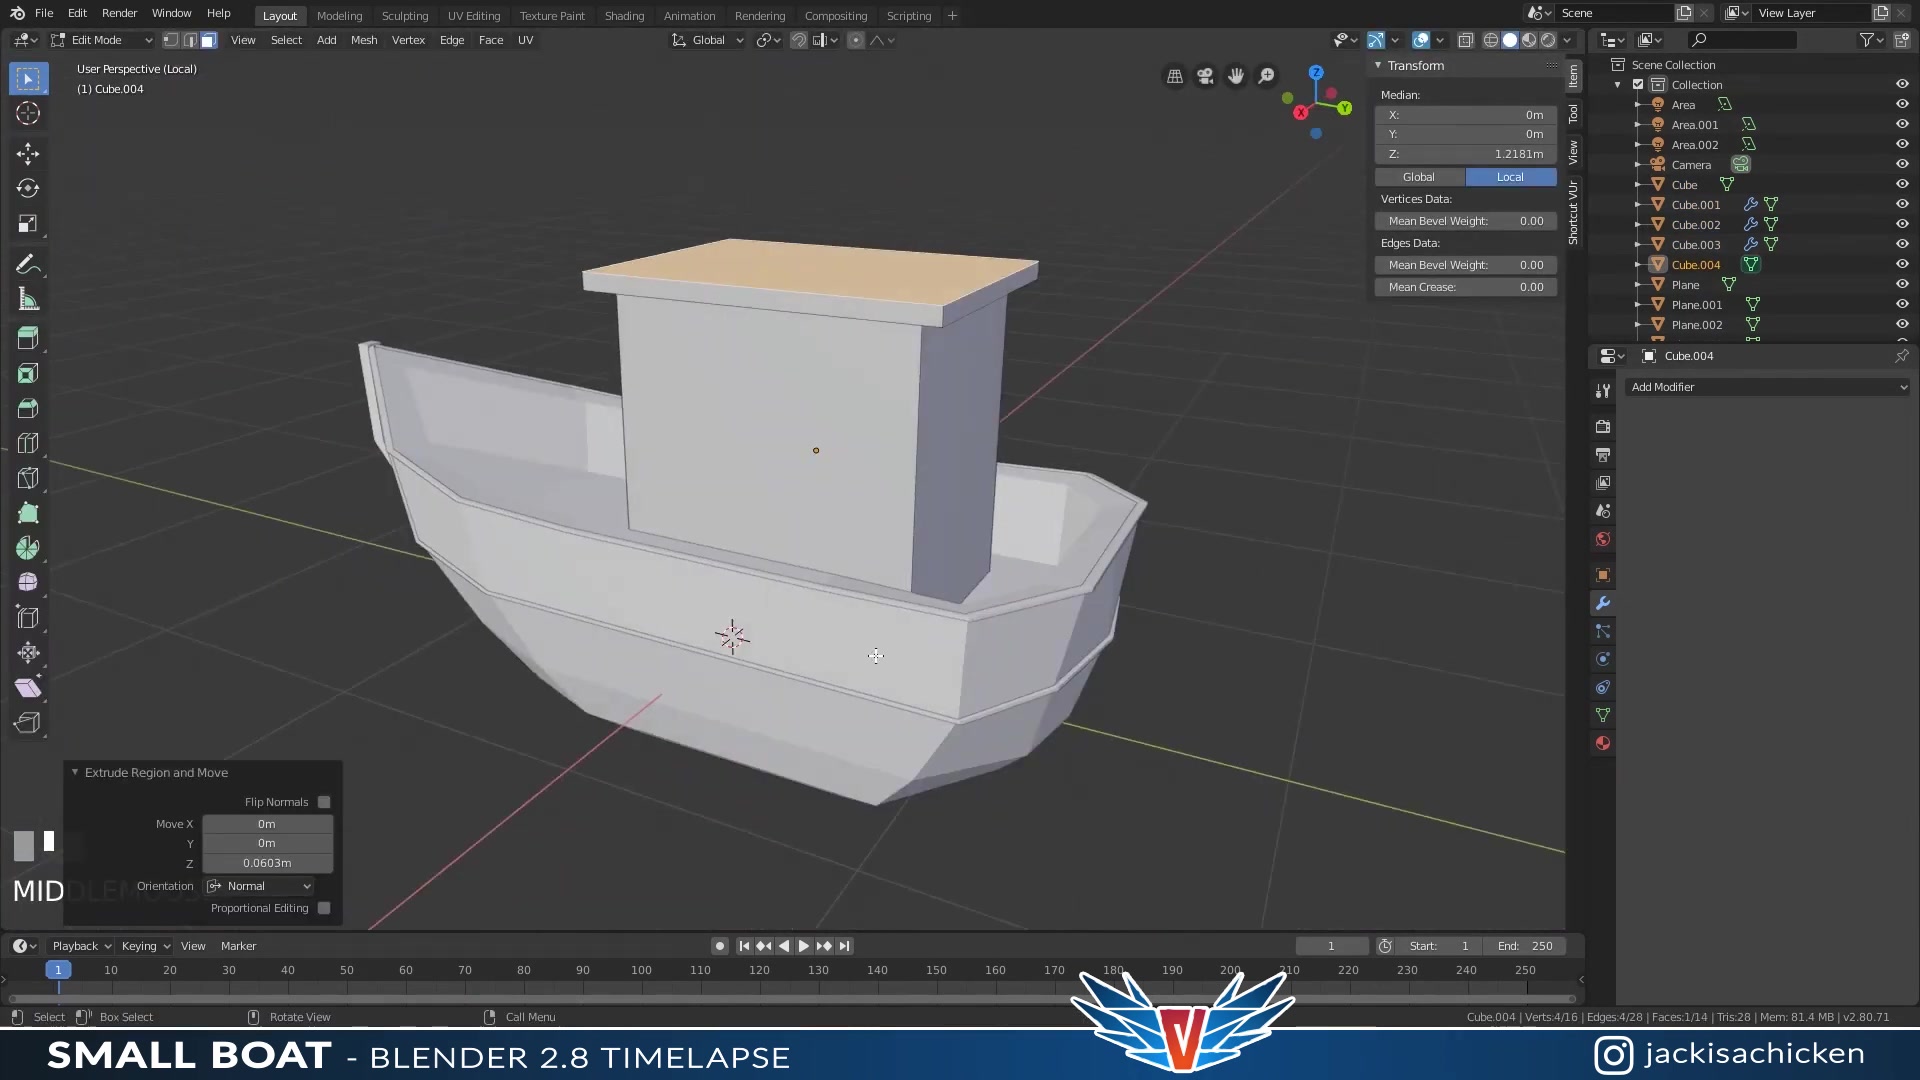Toggle Local transform orientation
The image size is (1920, 1080).
tap(1511, 177)
